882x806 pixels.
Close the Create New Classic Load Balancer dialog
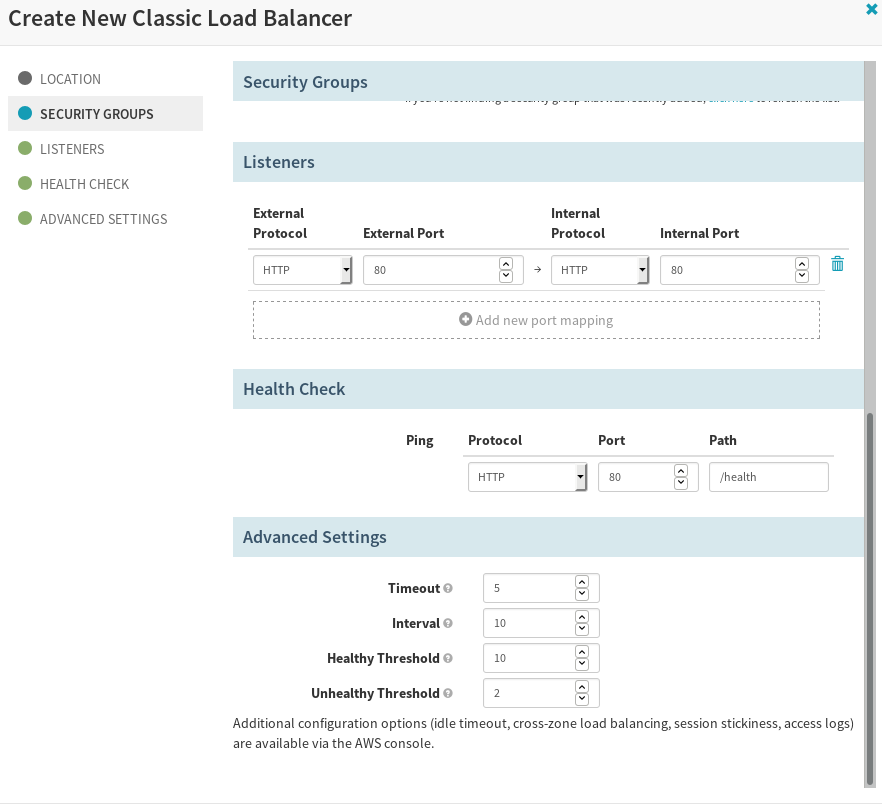[872, 9]
